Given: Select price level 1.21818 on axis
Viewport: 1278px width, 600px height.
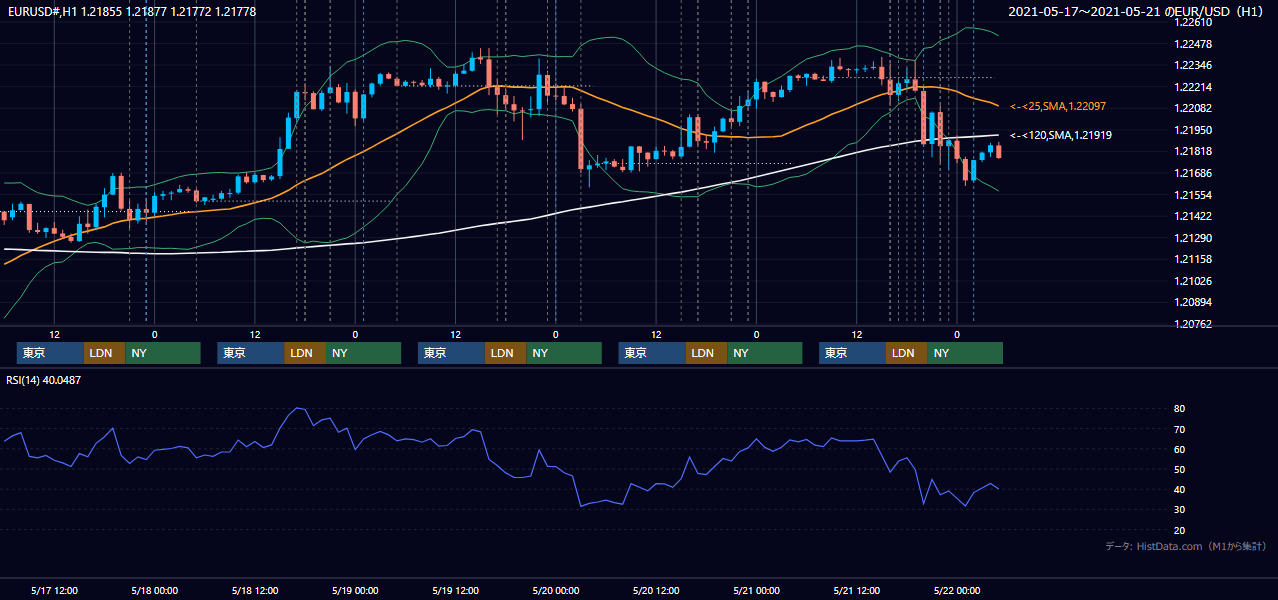Looking at the screenshot, I should point(1192,151).
